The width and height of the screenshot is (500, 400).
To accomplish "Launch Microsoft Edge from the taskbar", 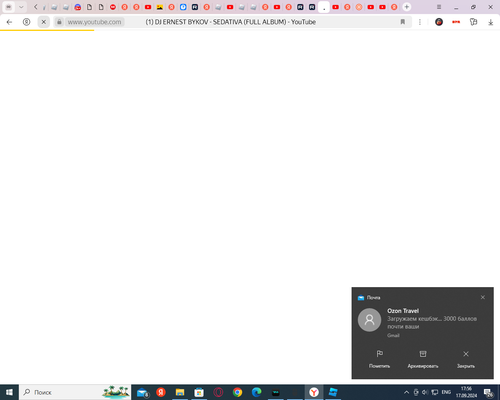I will [256, 392].
